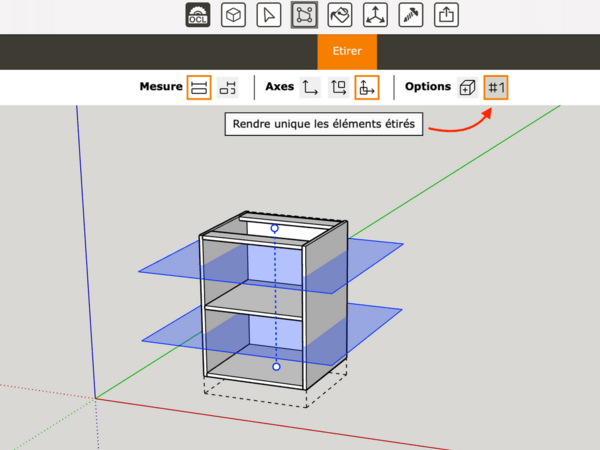Select the three-arrow axes tool

point(375,15)
